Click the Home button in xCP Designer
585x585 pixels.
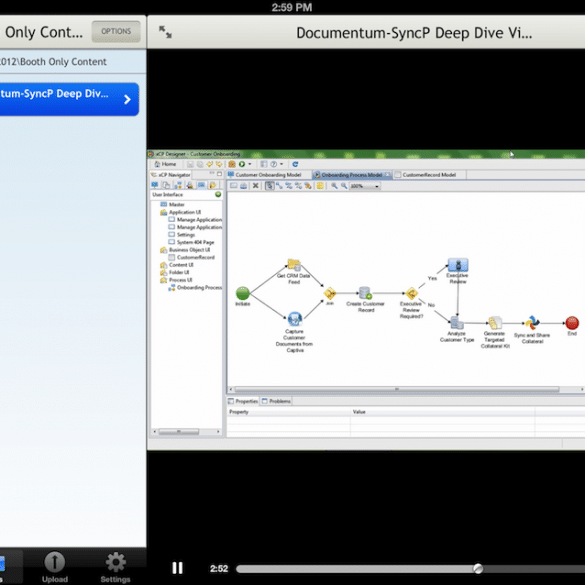click(x=165, y=164)
